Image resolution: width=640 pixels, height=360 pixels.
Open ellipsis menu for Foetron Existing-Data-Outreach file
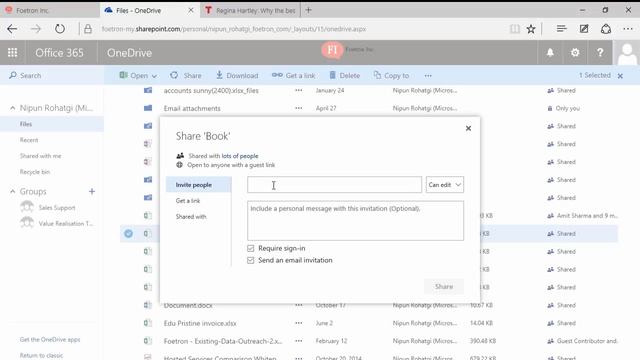299,341
